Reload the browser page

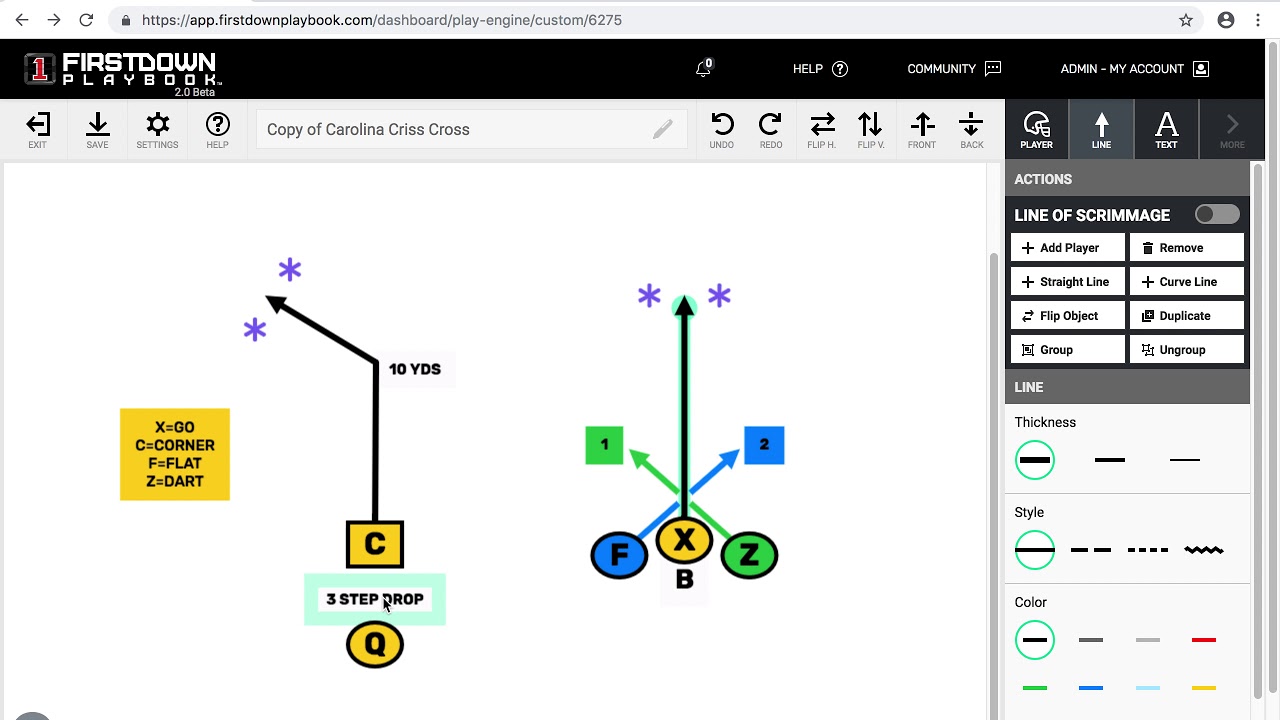(86, 20)
